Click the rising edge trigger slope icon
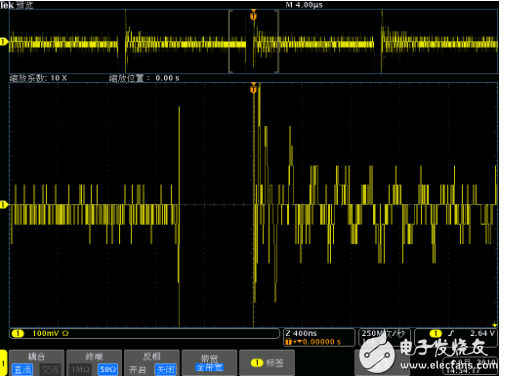507x382 pixels. coord(451,333)
